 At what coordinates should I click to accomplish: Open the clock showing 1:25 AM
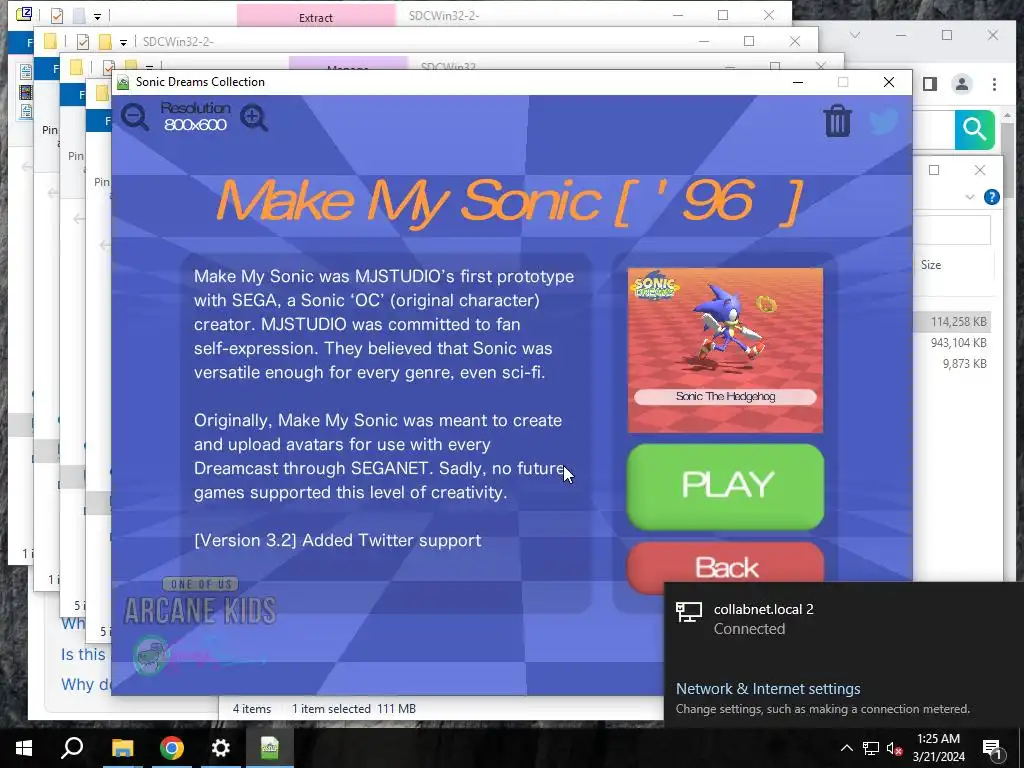coord(938,748)
